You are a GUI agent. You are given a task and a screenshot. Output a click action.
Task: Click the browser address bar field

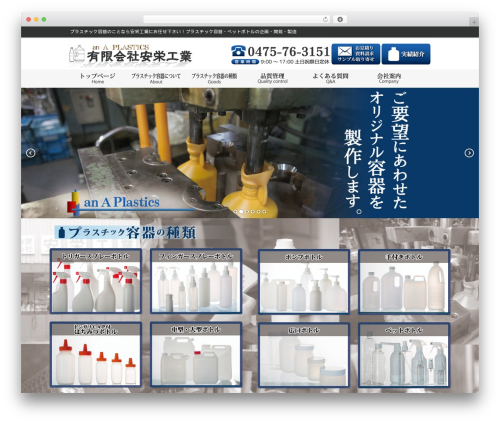[237, 19]
